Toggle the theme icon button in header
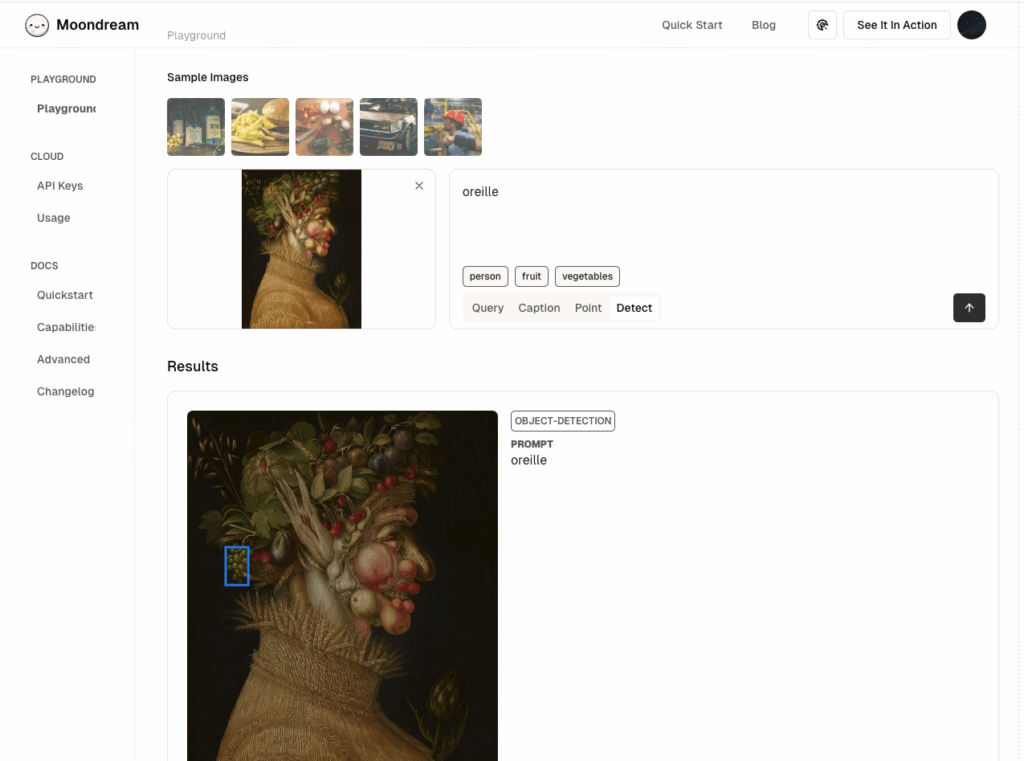1024x761 pixels. [x=822, y=25]
